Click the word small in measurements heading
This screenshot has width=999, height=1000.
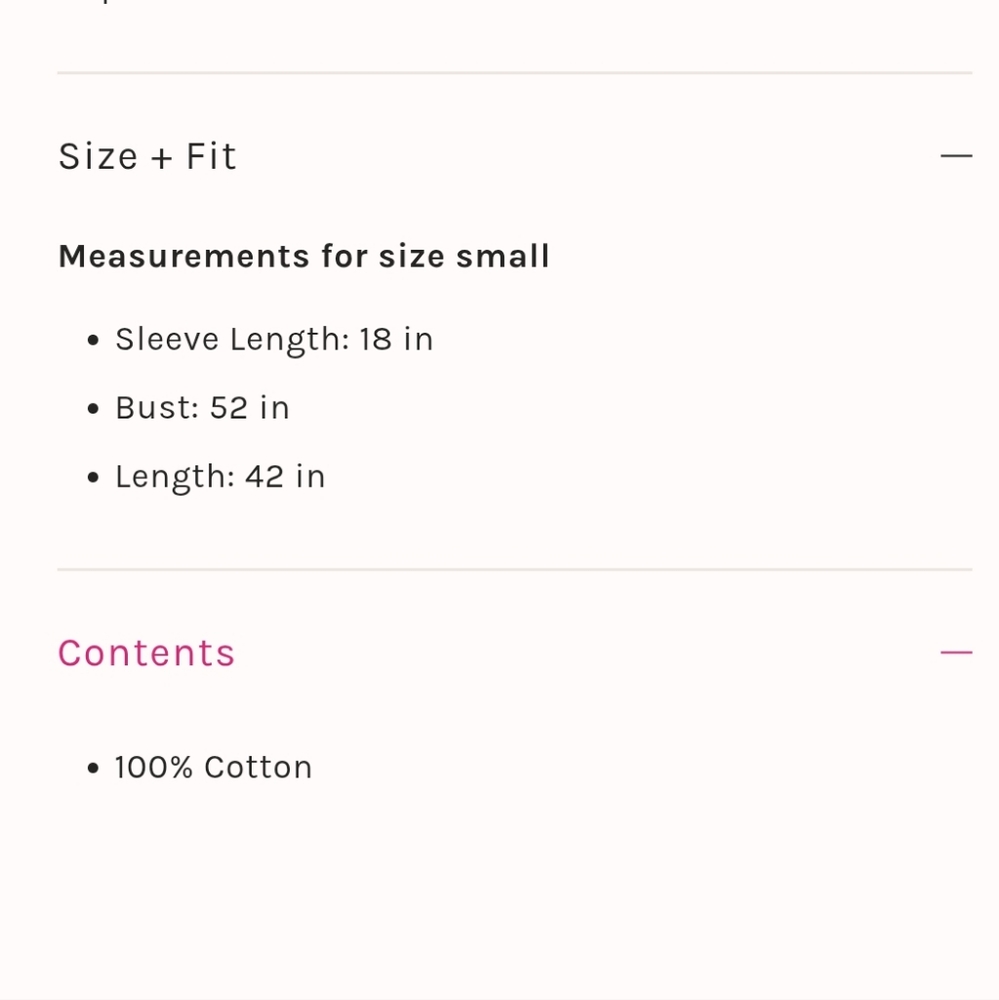click(x=503, y=256)
